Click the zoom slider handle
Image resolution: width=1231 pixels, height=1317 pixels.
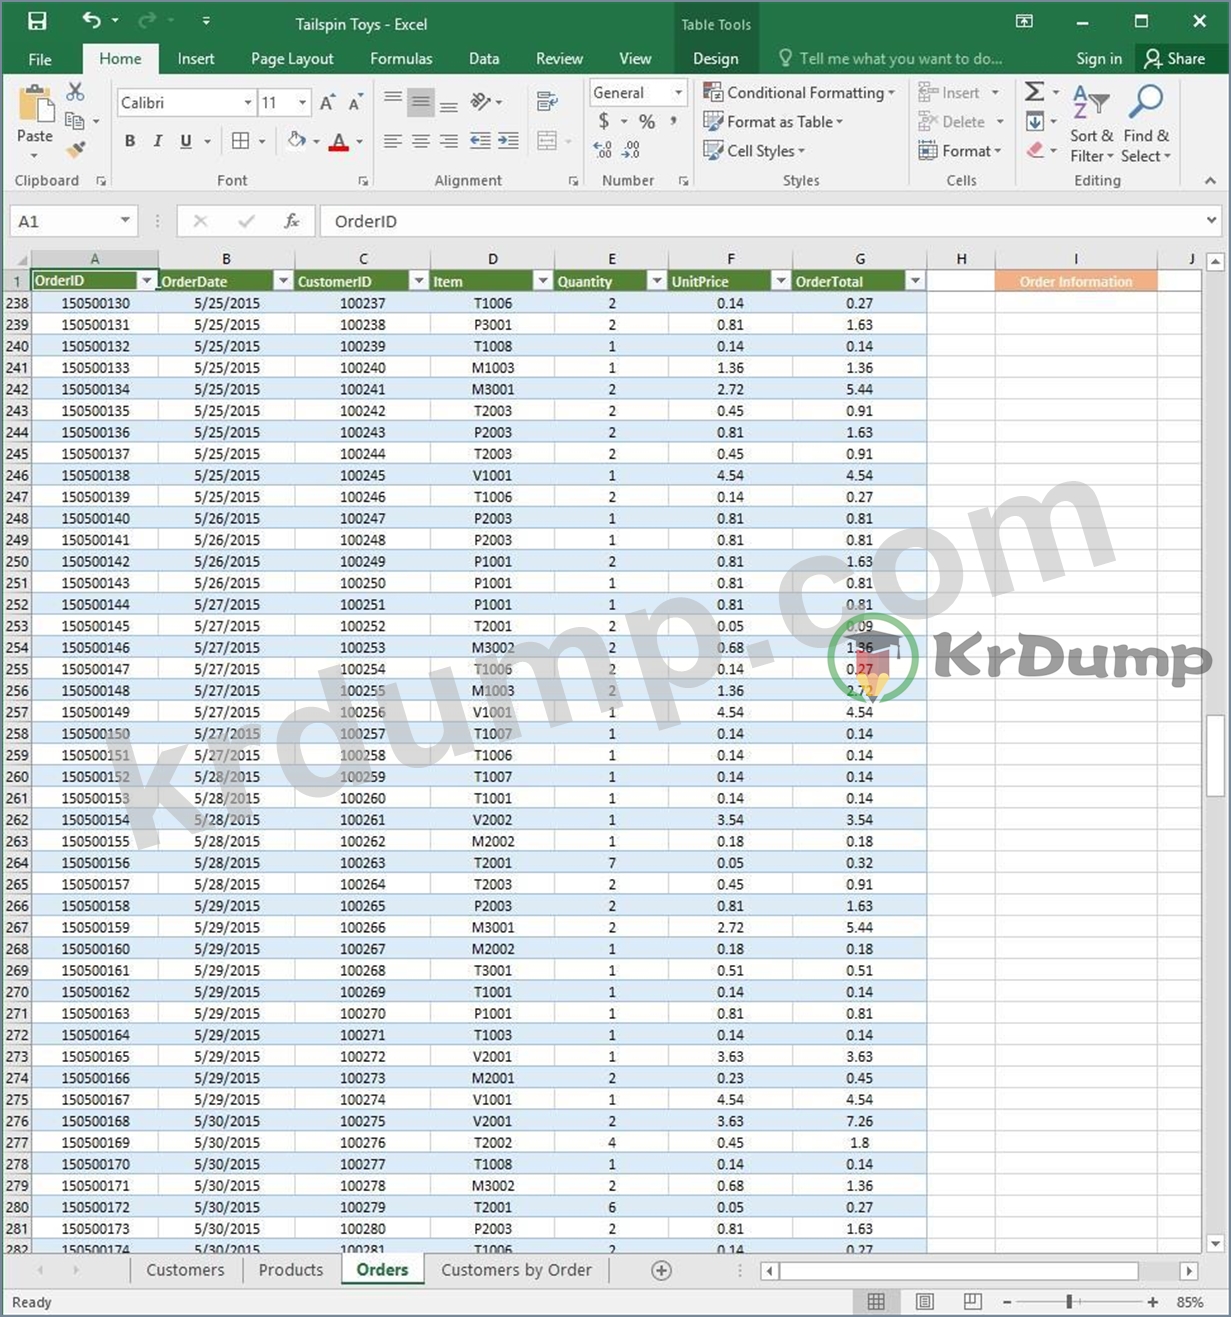(1070, 1301)
